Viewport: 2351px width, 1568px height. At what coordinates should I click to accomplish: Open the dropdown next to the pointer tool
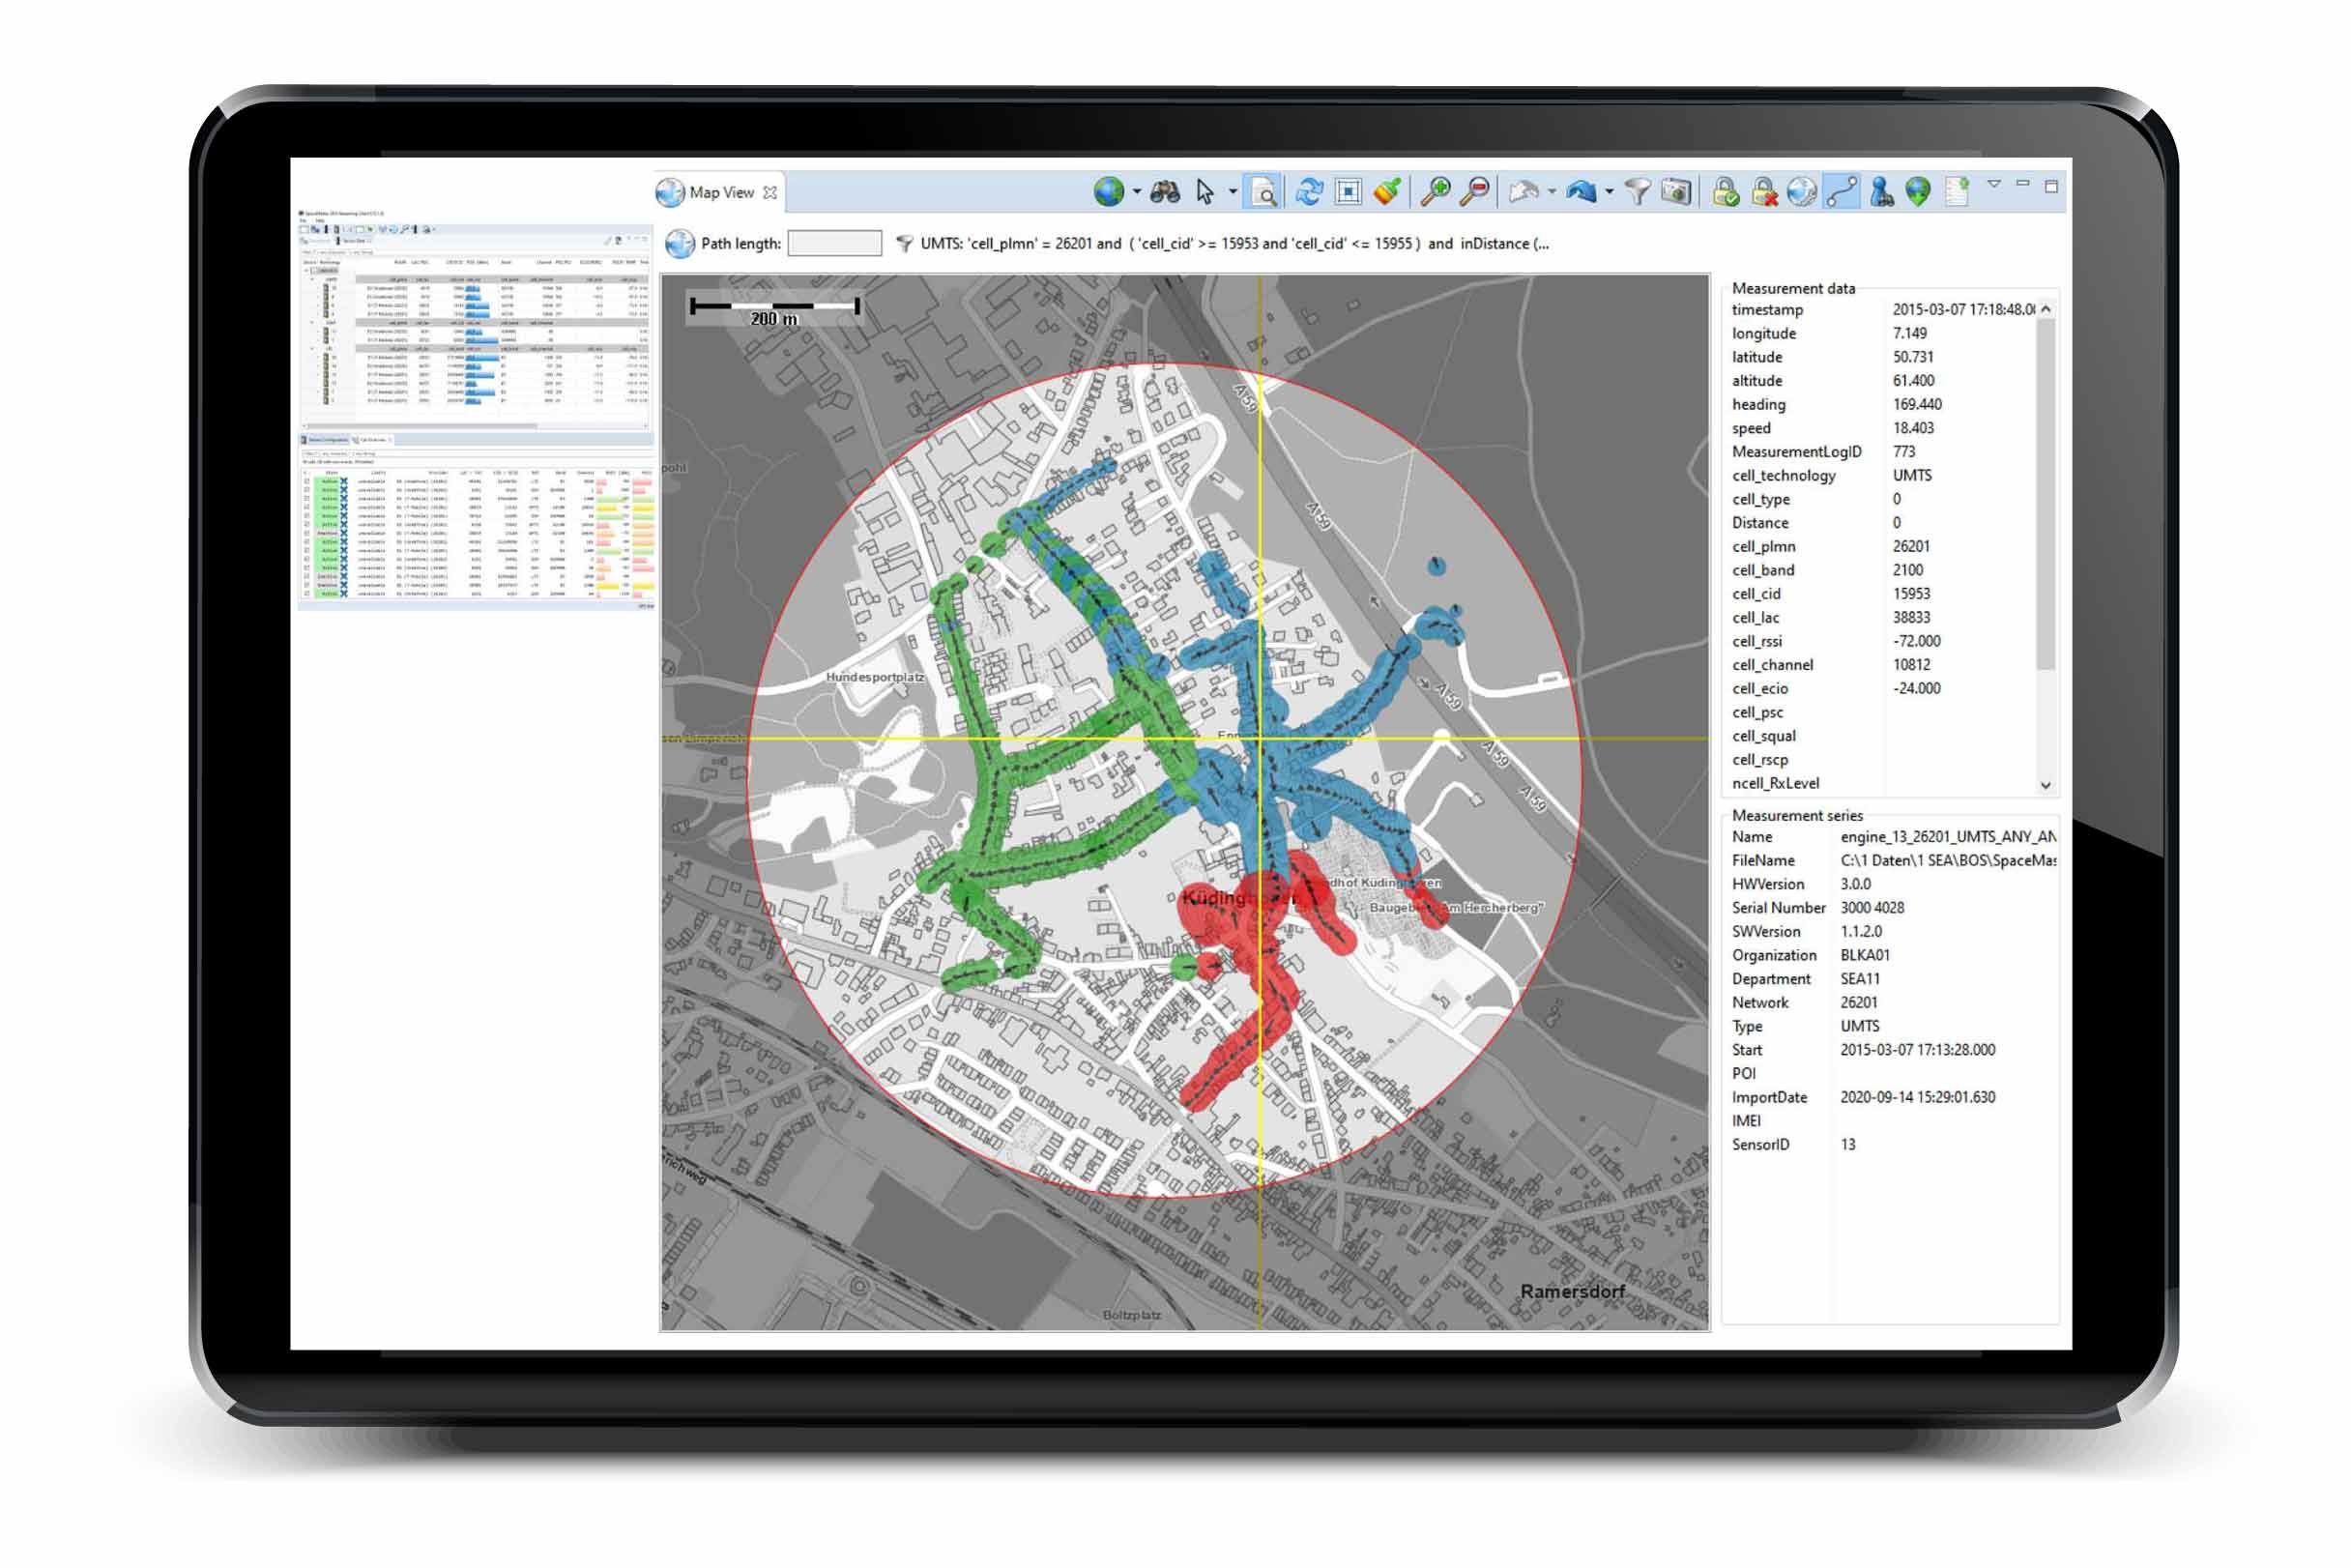click(x=1232, y=192)
